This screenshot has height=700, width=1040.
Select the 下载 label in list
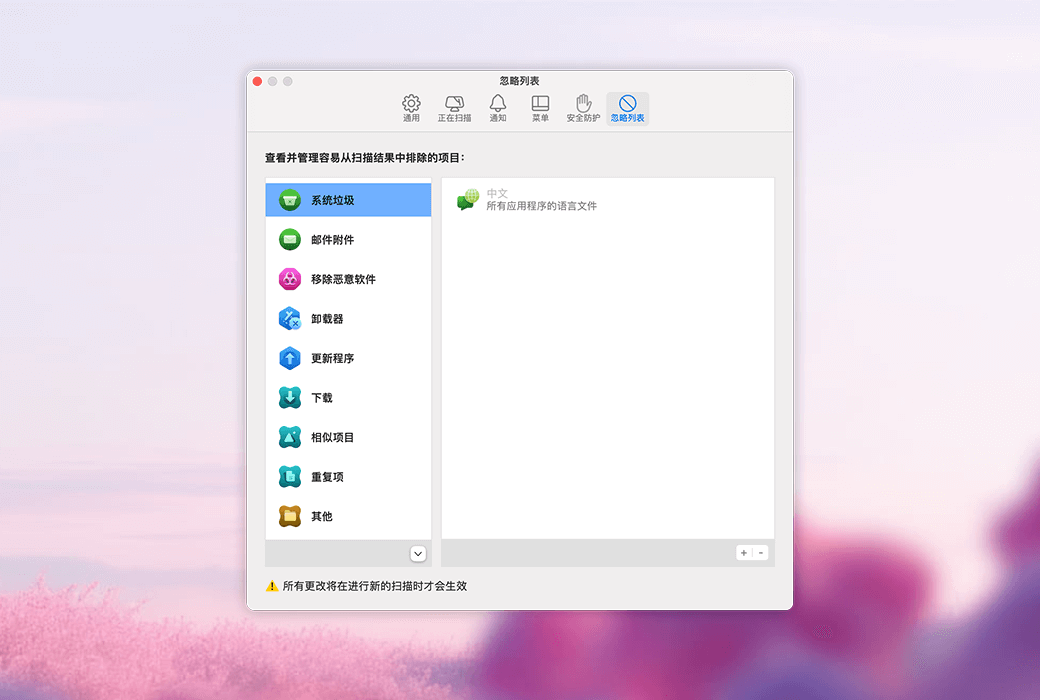(x=322, y=397)
